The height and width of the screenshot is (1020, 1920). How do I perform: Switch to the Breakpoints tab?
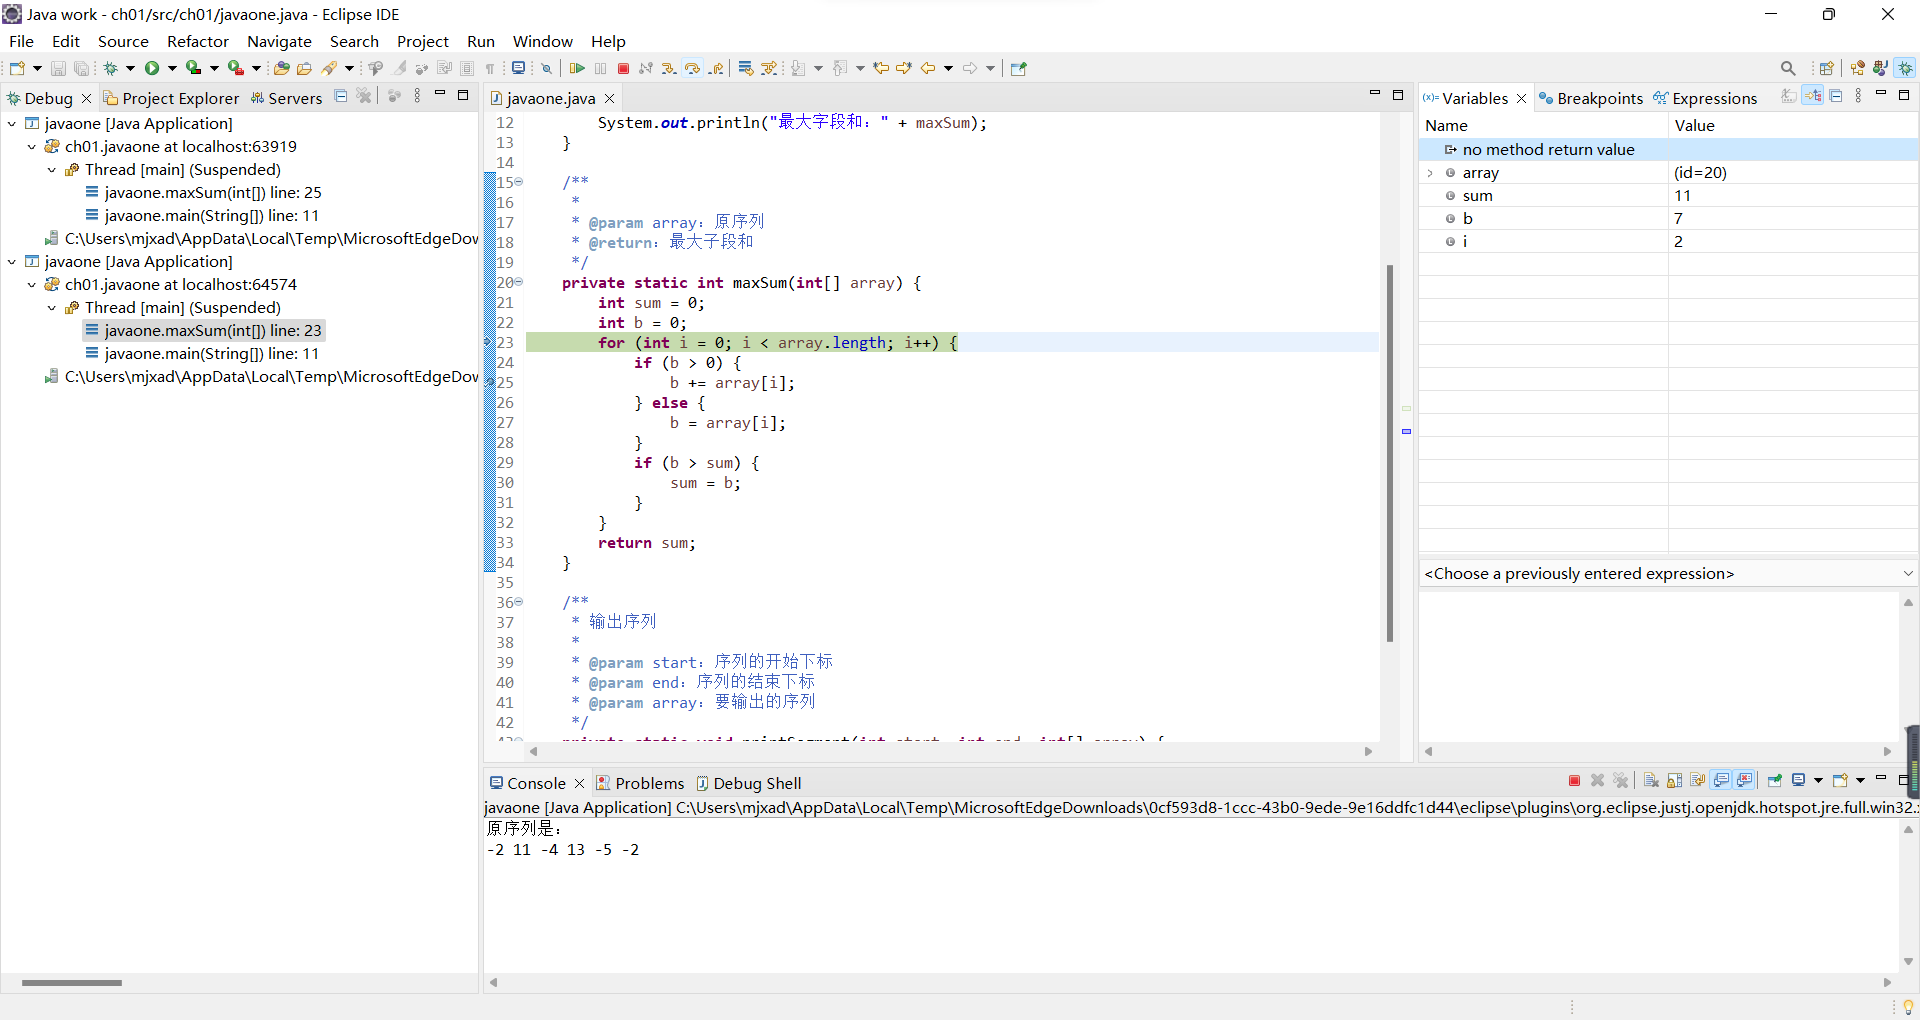pos(1591,98)
